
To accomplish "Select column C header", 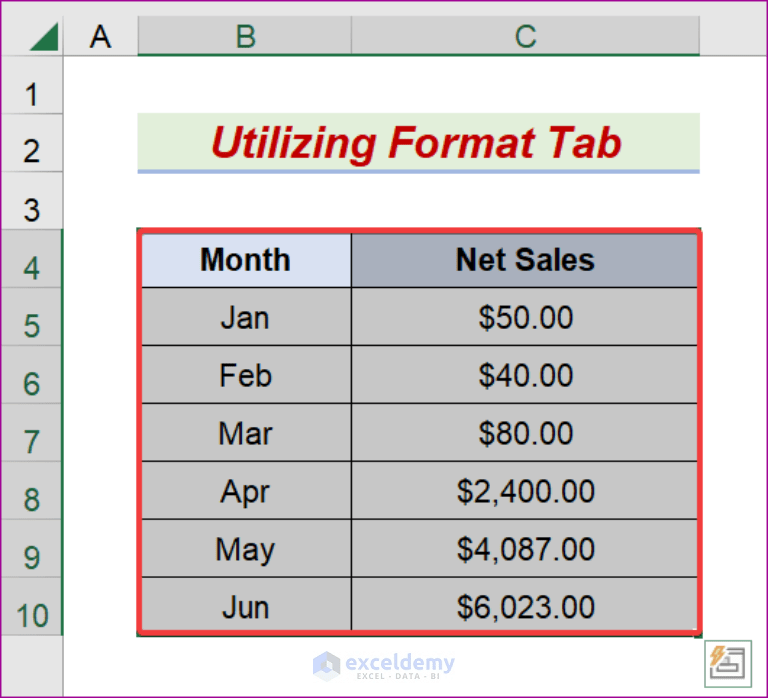I will 526,36.
